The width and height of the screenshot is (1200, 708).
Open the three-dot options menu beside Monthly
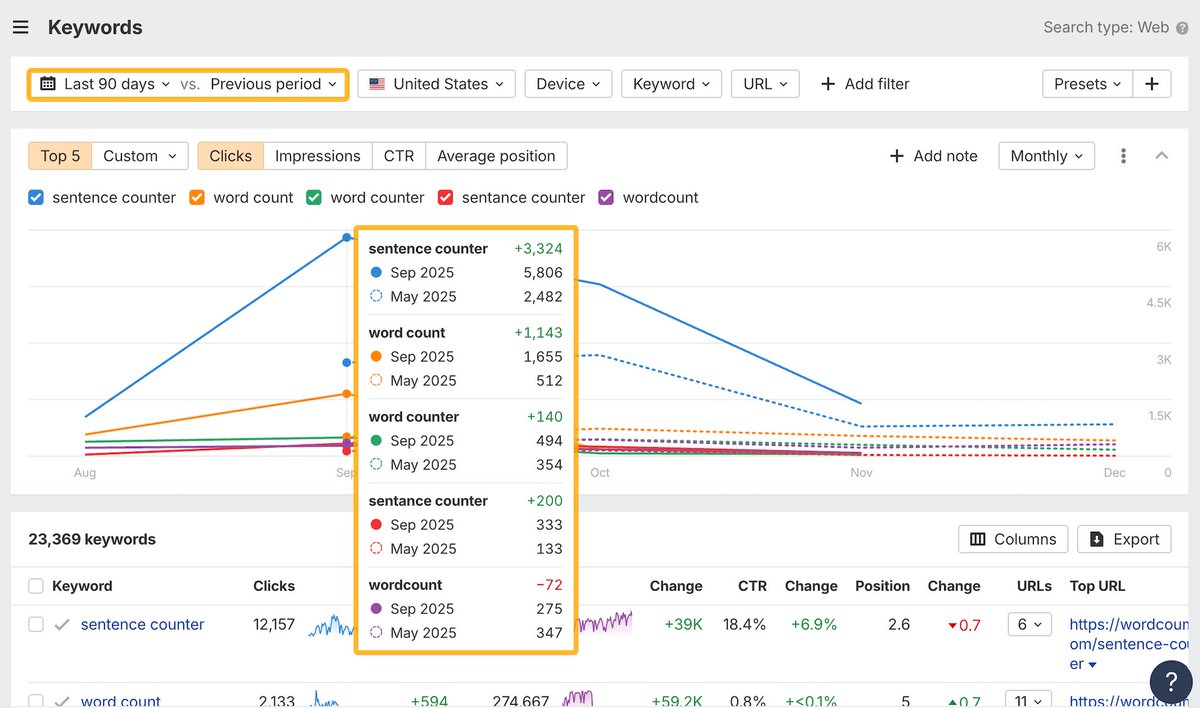point(1123,156)
